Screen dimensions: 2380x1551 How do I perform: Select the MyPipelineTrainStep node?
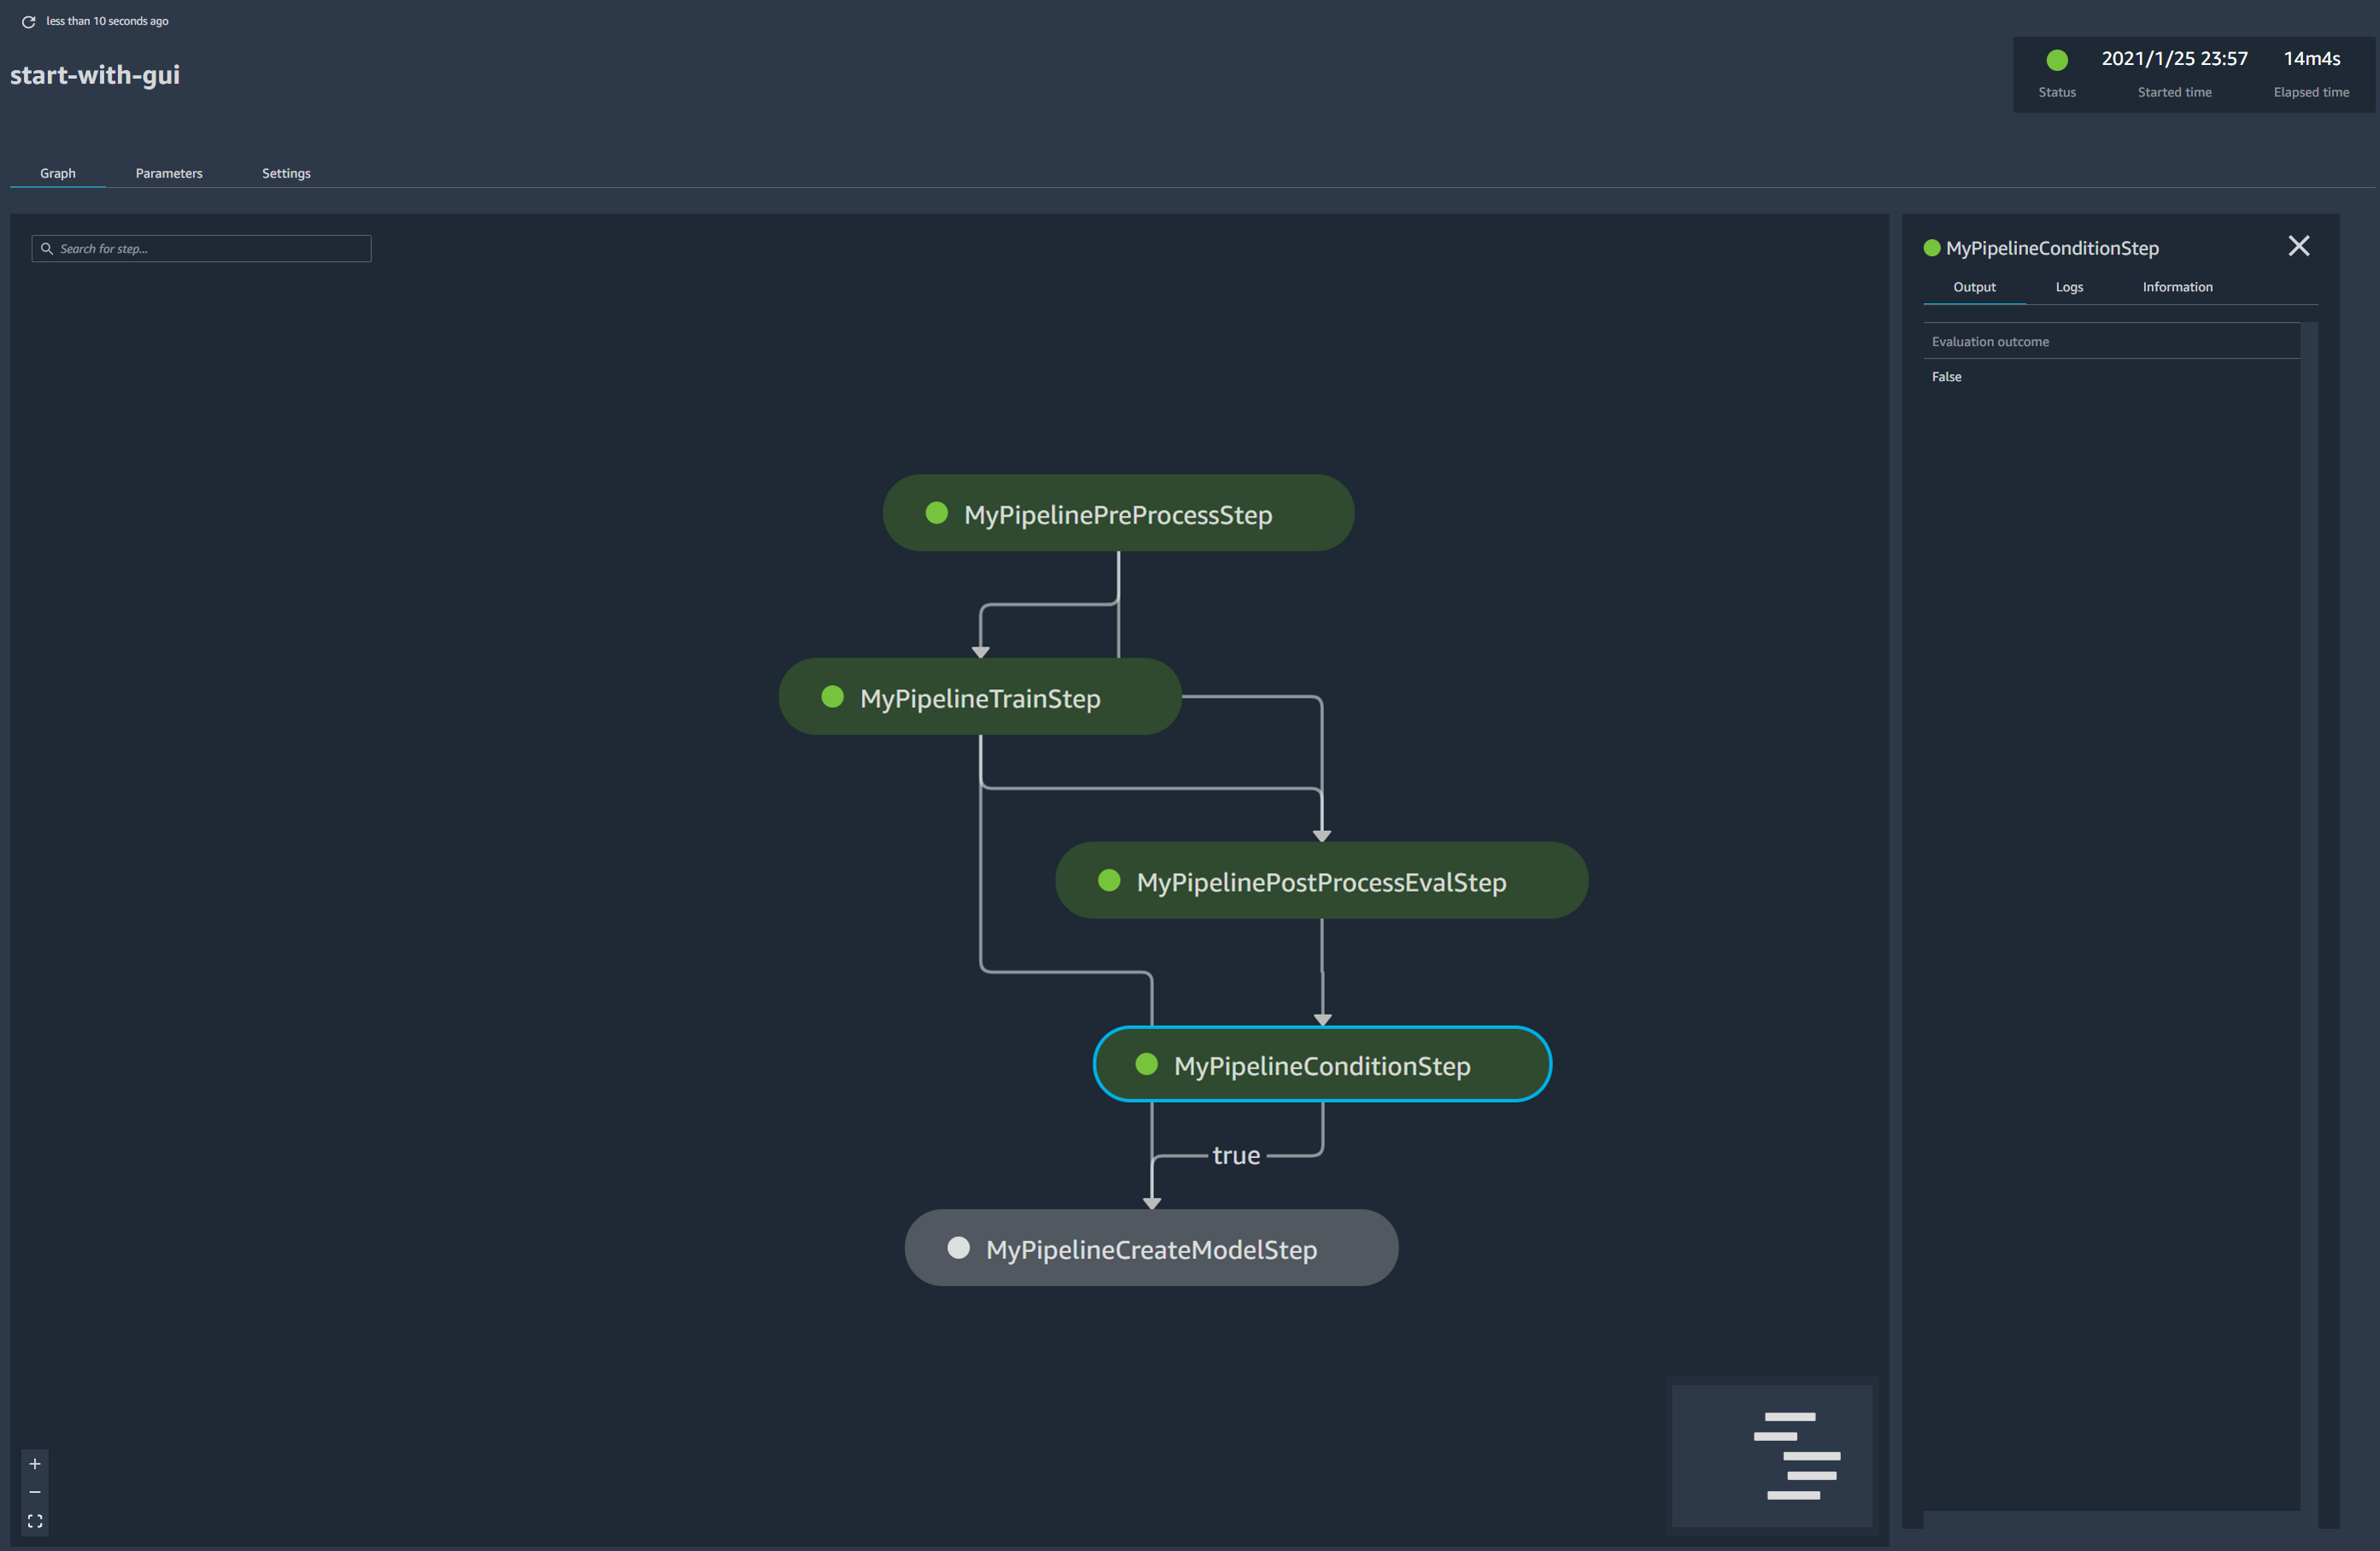(x=980, y=697)
